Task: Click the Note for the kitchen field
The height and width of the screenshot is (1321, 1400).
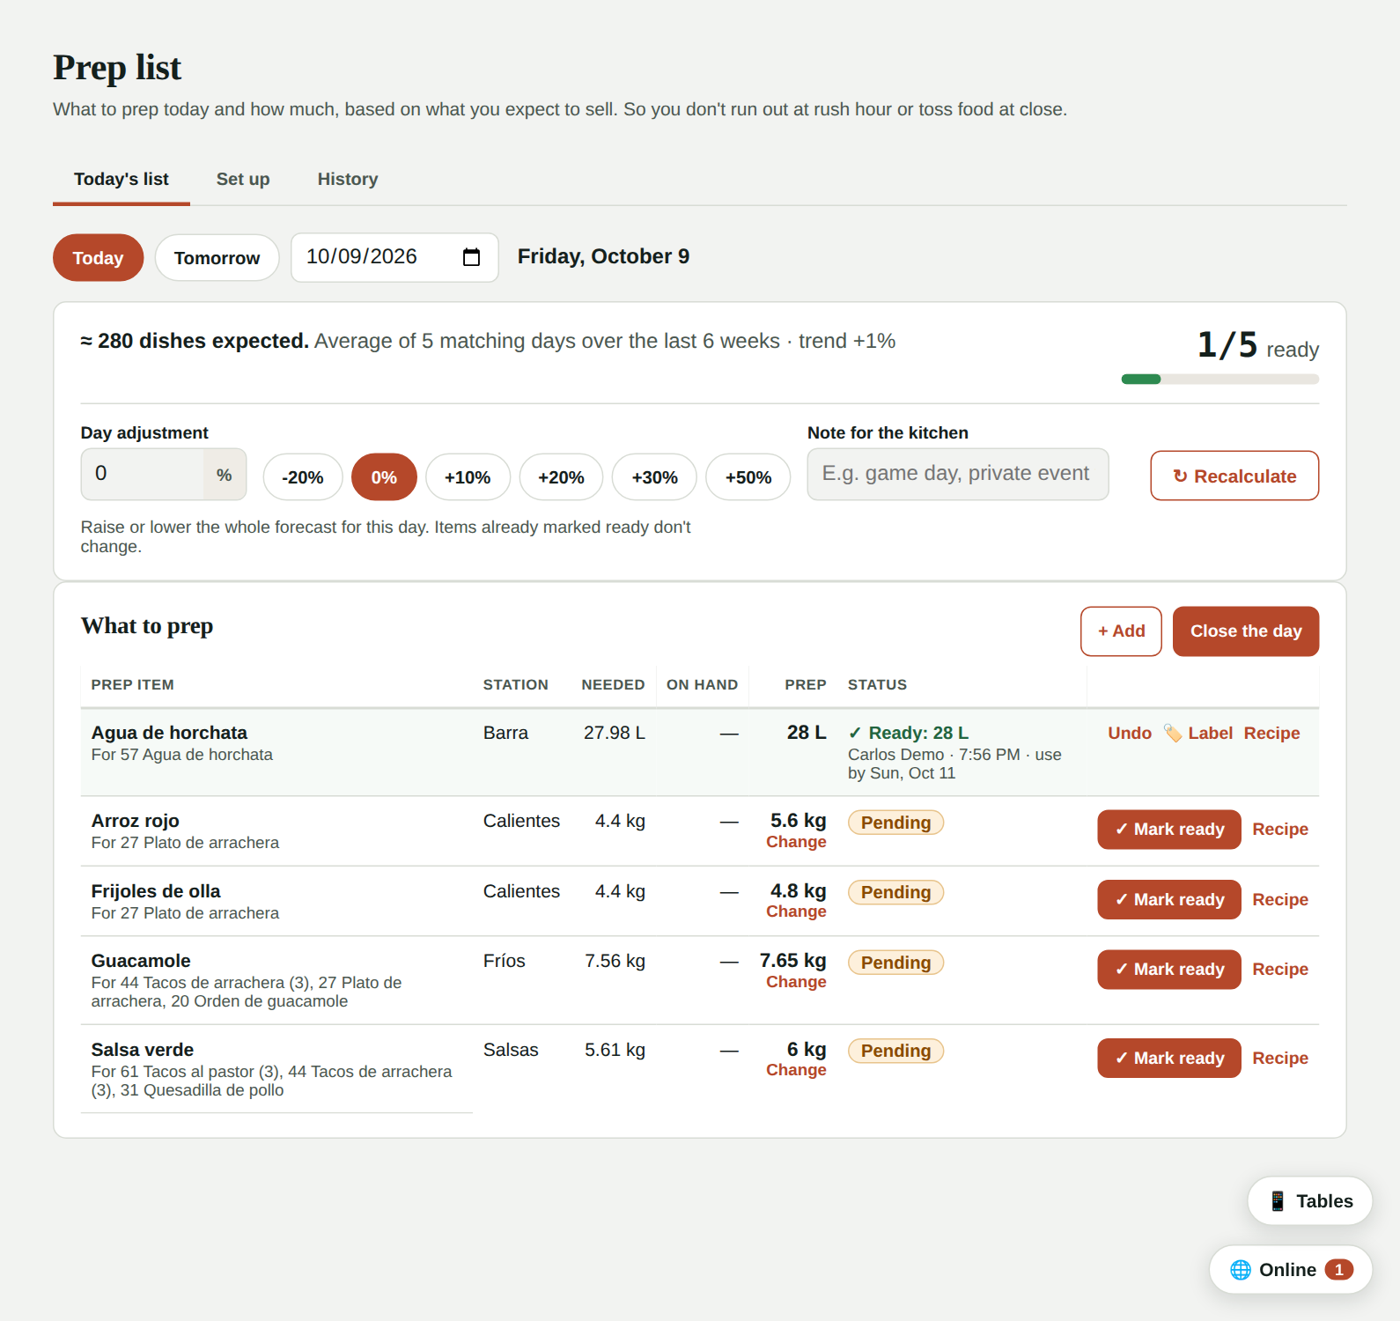Action: point(958,474)
